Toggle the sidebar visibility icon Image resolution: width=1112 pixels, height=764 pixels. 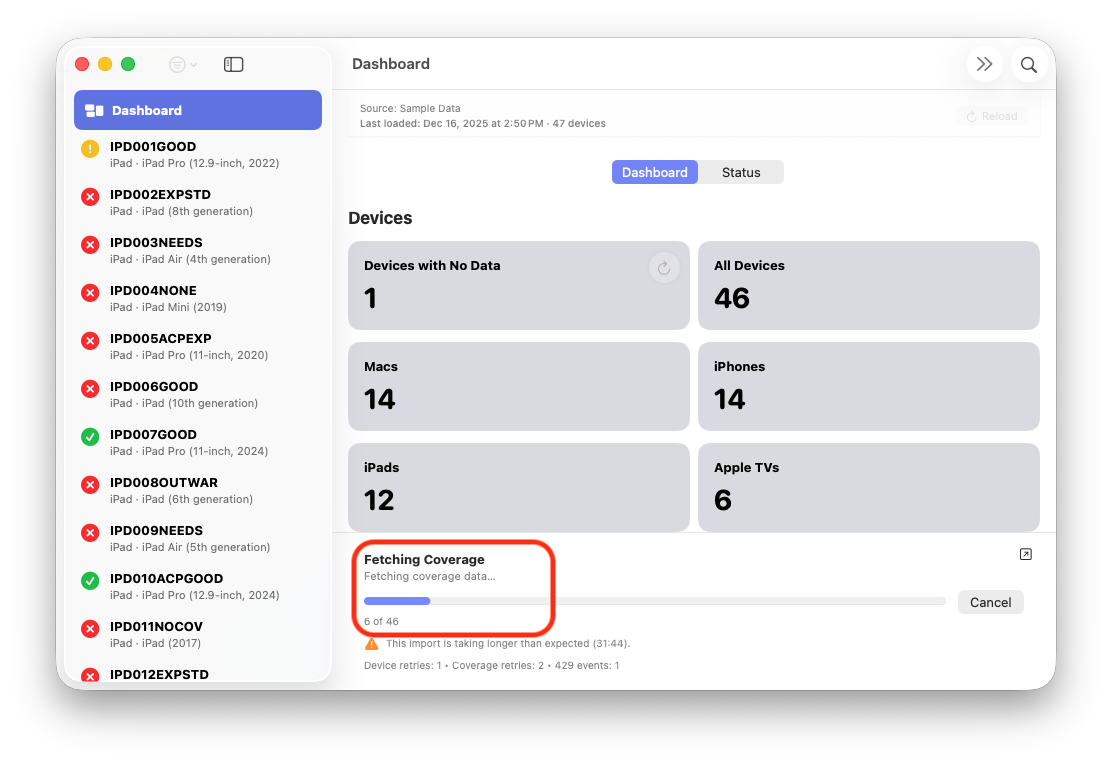click(x=233, y=63)
